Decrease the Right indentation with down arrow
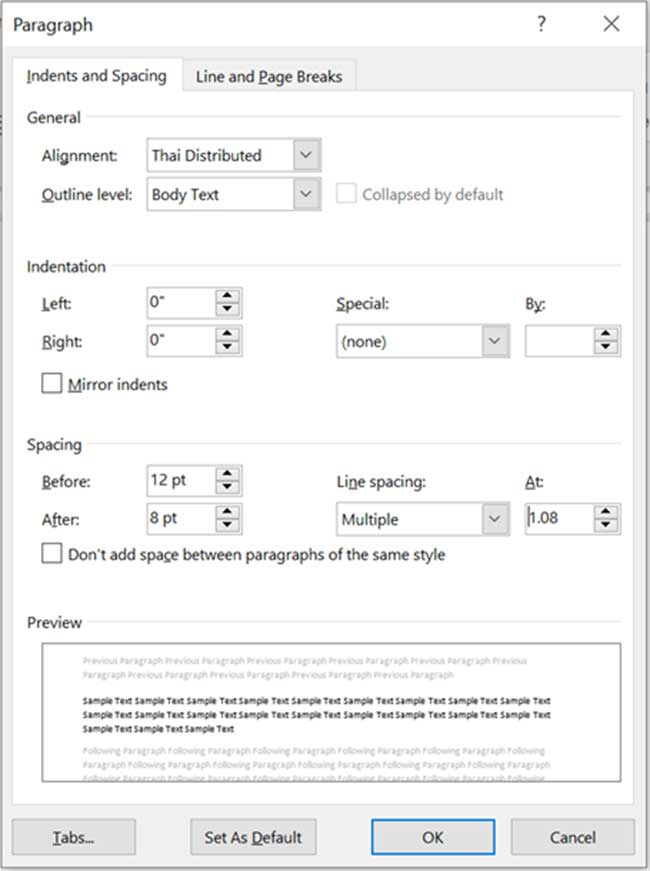 click(229, 348)
